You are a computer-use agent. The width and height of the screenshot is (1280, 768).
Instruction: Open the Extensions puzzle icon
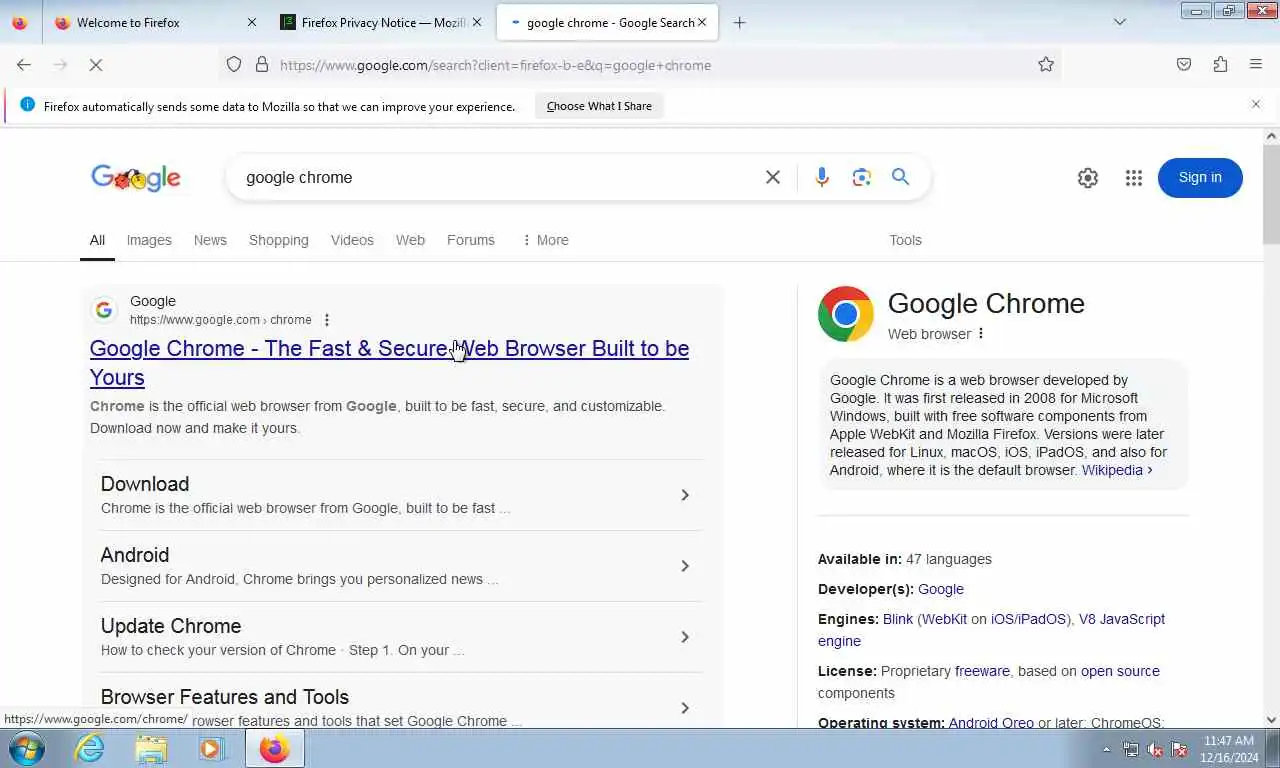[1220, 65]
